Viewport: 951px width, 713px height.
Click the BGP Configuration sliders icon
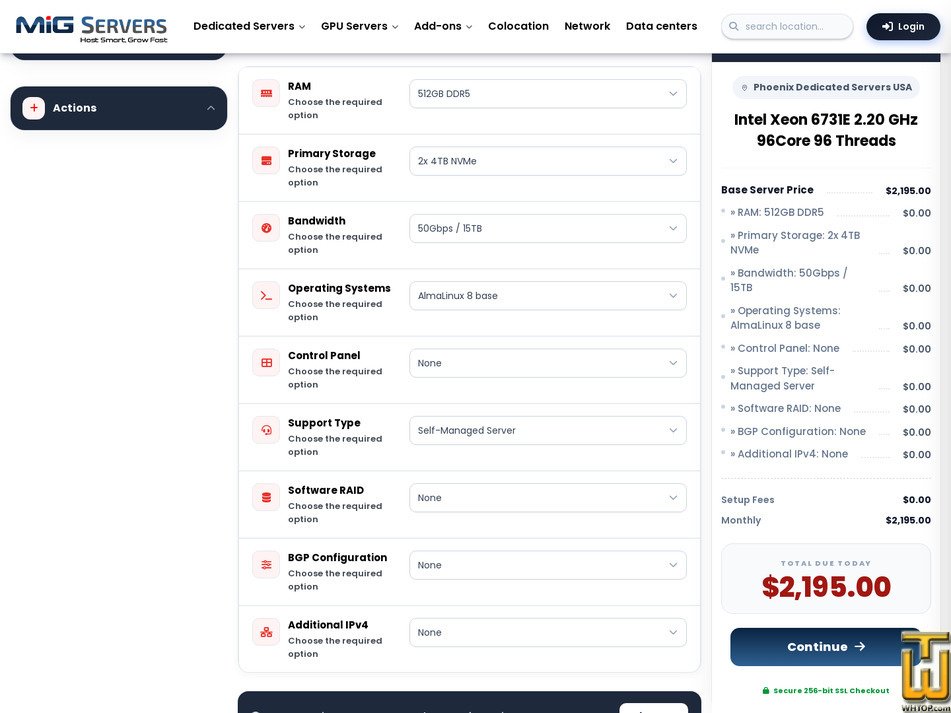point(266,564)
